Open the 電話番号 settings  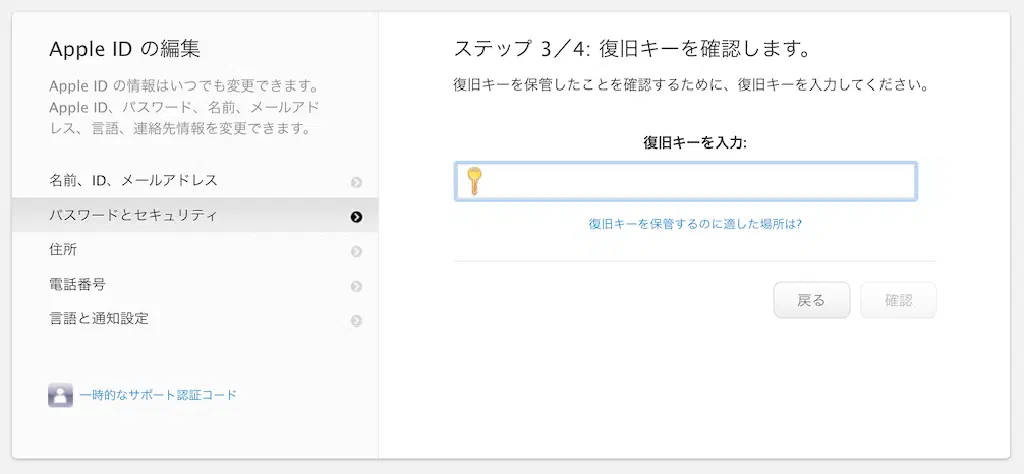[x=77, y=285]
